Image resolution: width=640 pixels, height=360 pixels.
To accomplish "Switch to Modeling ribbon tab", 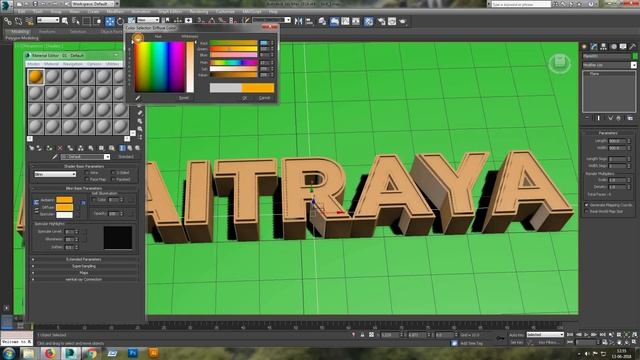I will tap(19, 31).
